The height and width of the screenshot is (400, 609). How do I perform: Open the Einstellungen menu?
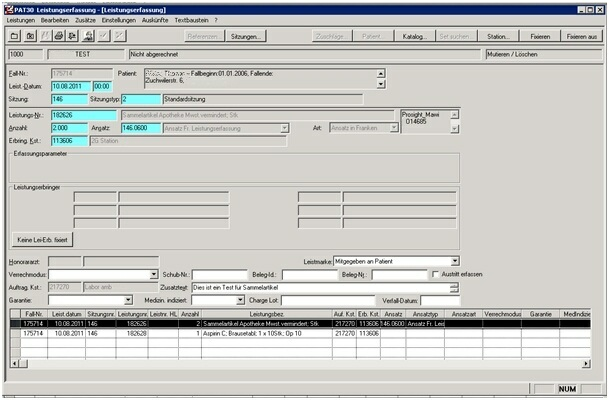click(x=119, y=20)
